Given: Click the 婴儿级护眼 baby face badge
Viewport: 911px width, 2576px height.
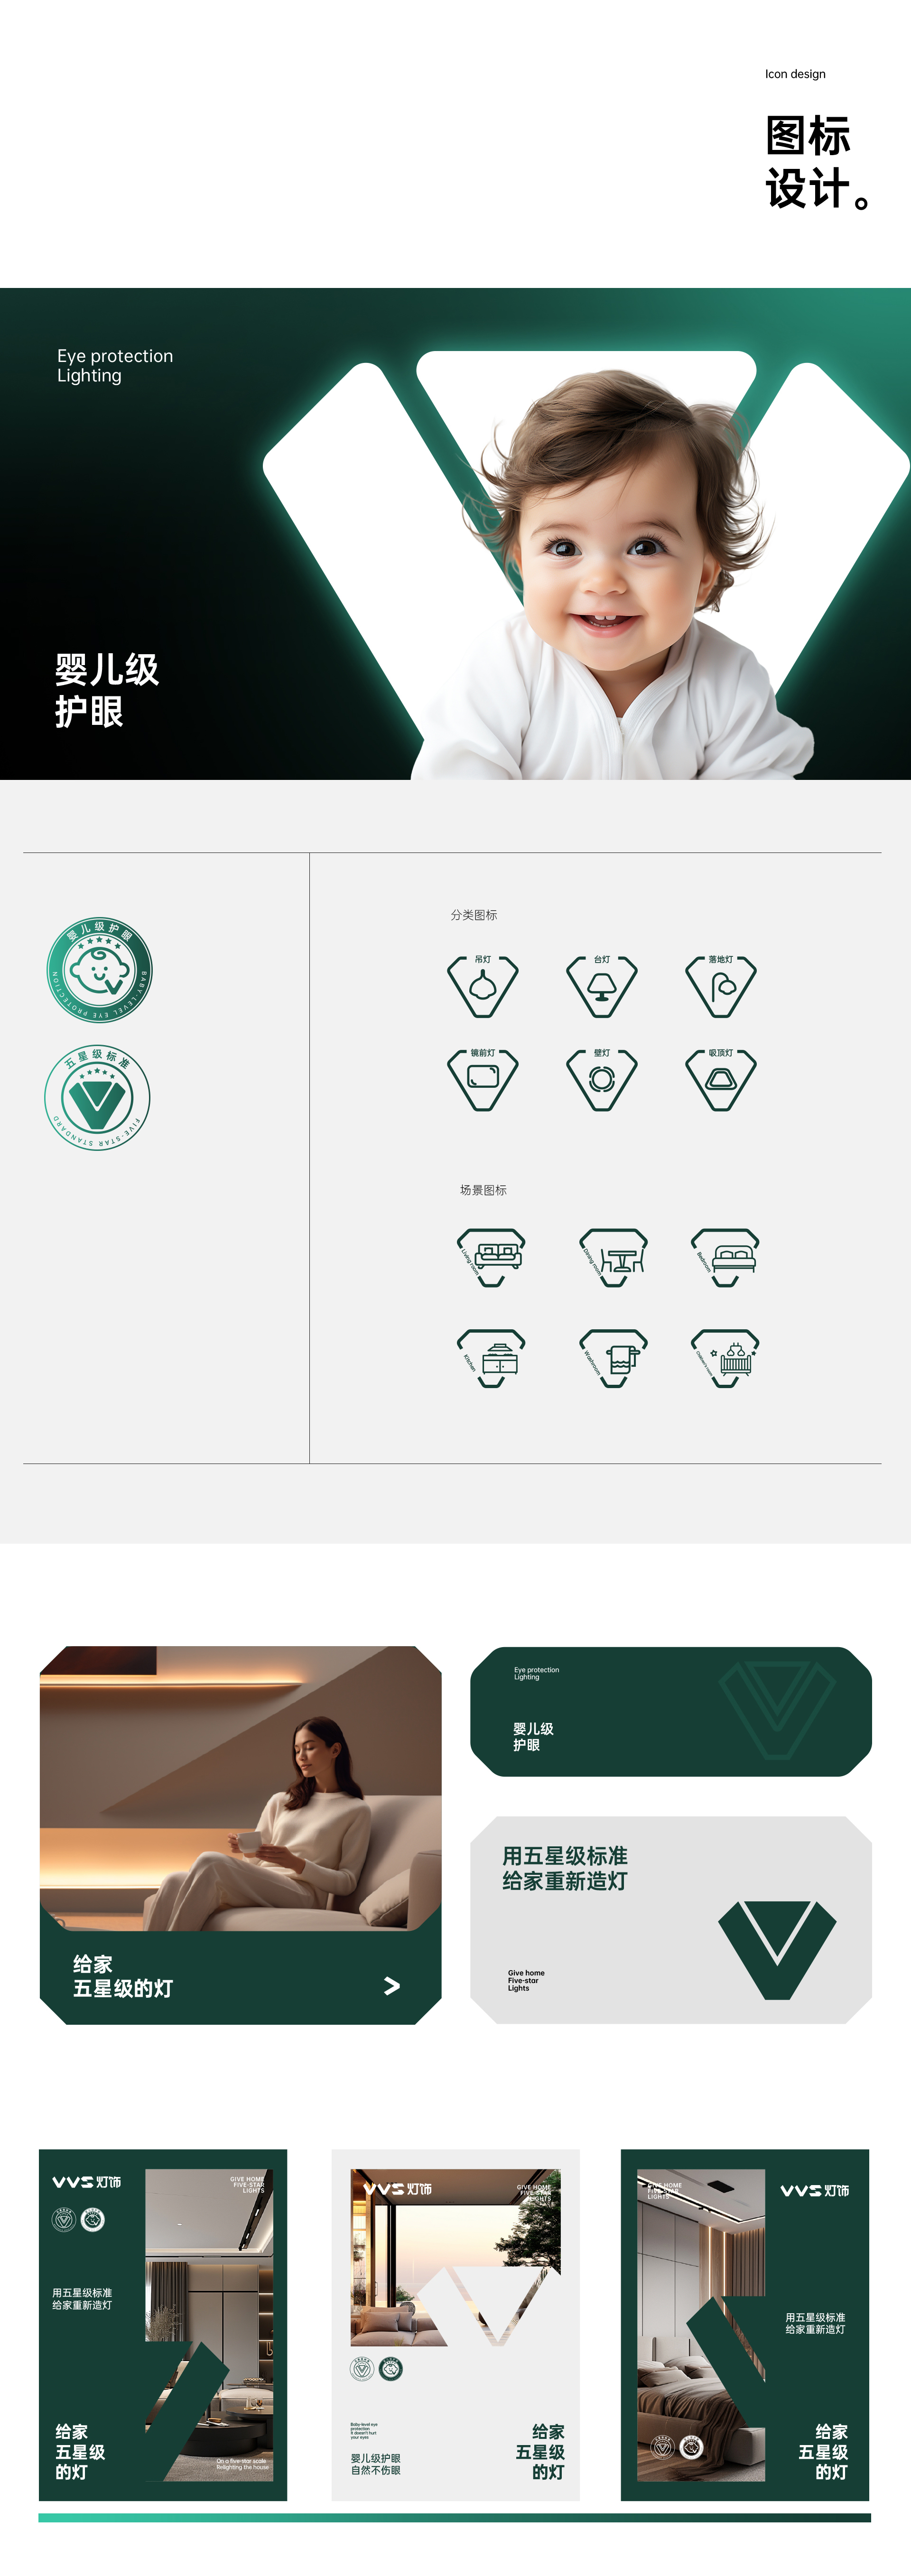Looking at the screenshot, I should click(100, 970).
